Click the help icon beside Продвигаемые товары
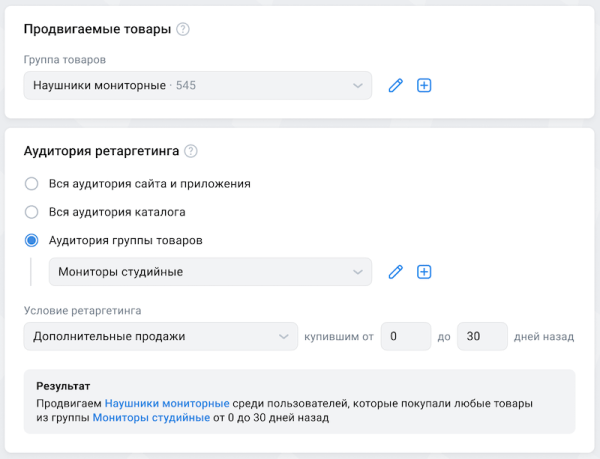This screenshot has height=459, width=600. [183, 28]
